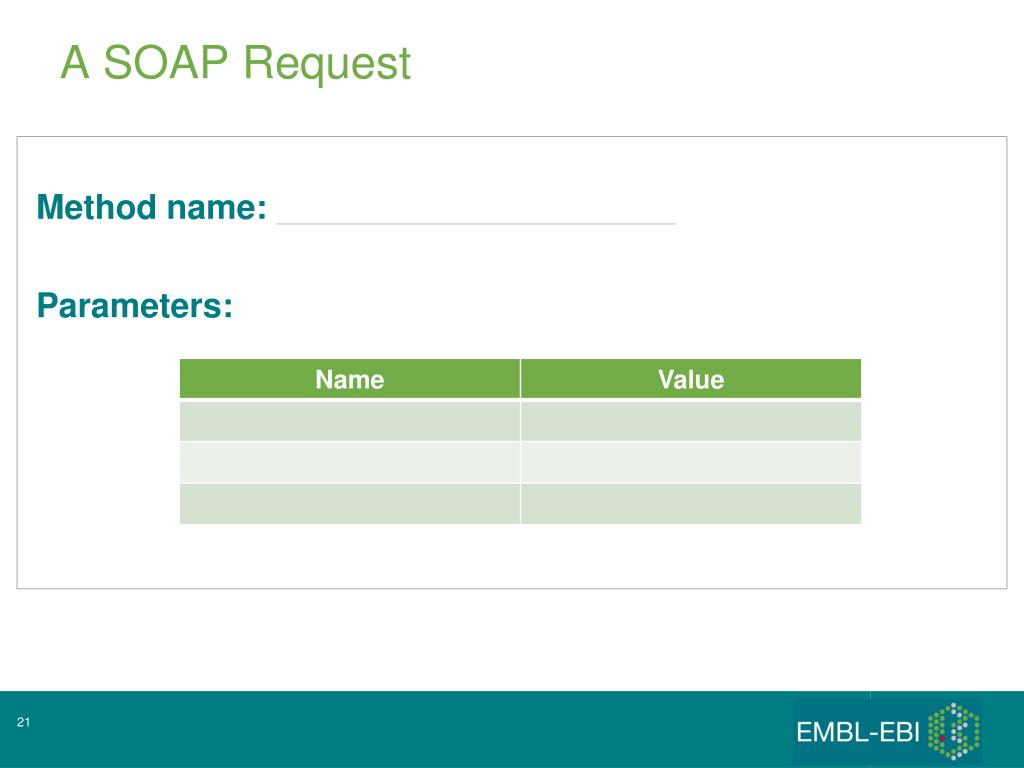Click the word Request in the title
Image resolution: width=1024 pixels, height=768 pixels.
(327, 63)
